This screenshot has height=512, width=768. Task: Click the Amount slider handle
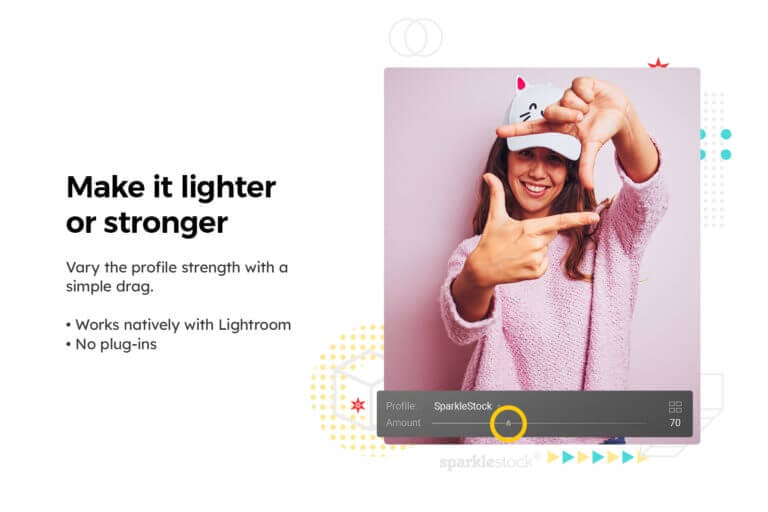[508, 423]
